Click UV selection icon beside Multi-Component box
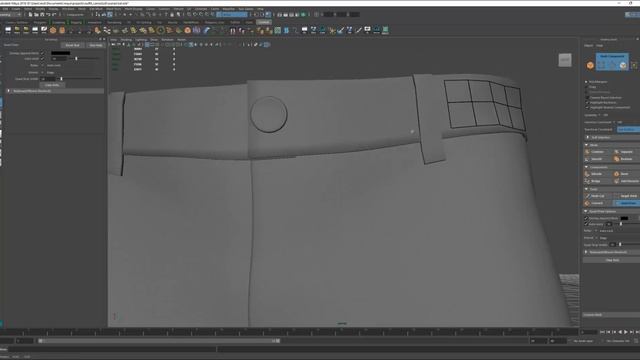The width and height of the screenshot is (640, 360). pos(634,65)
